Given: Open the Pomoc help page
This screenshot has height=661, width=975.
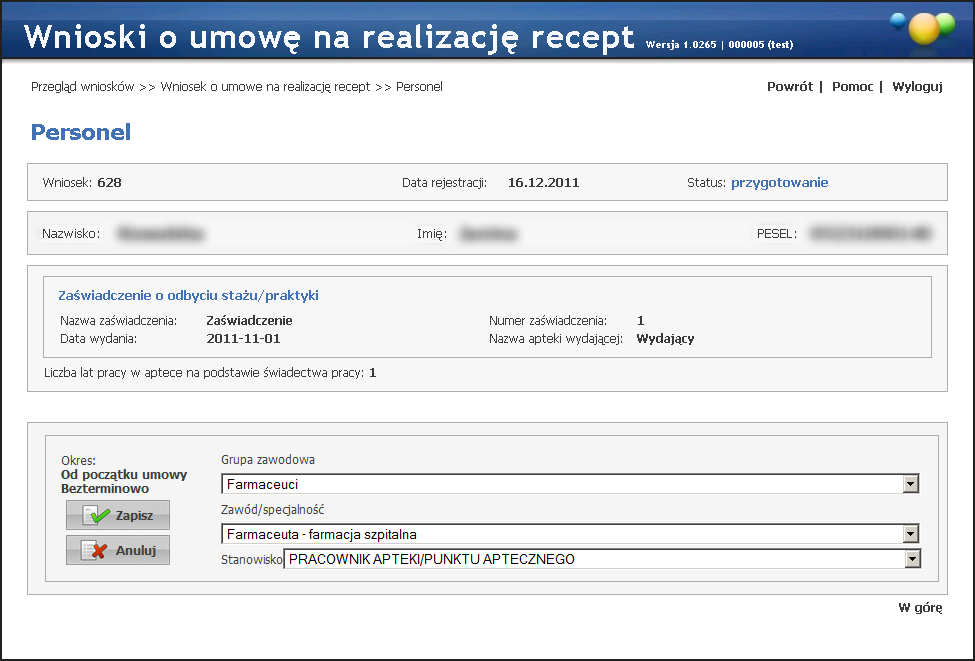Looking at the screenshot, I should (x=852, y=87).
